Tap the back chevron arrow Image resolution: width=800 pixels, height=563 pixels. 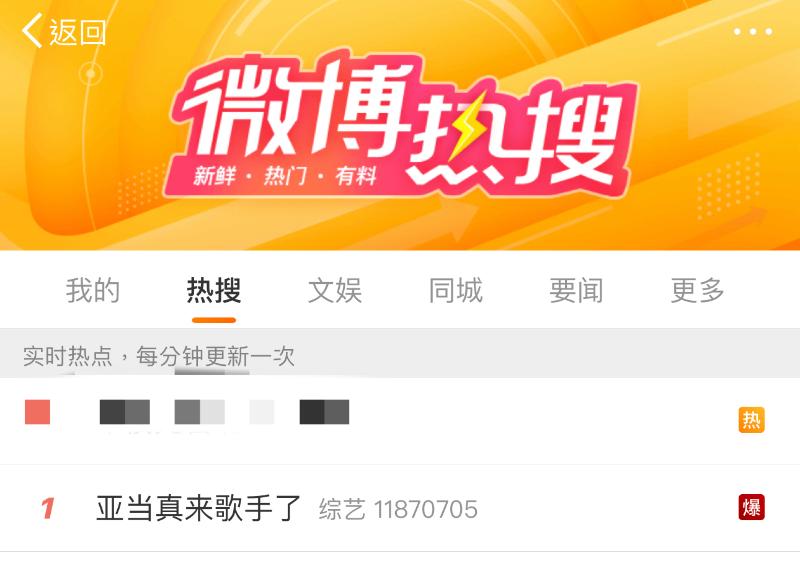[32, 31]
